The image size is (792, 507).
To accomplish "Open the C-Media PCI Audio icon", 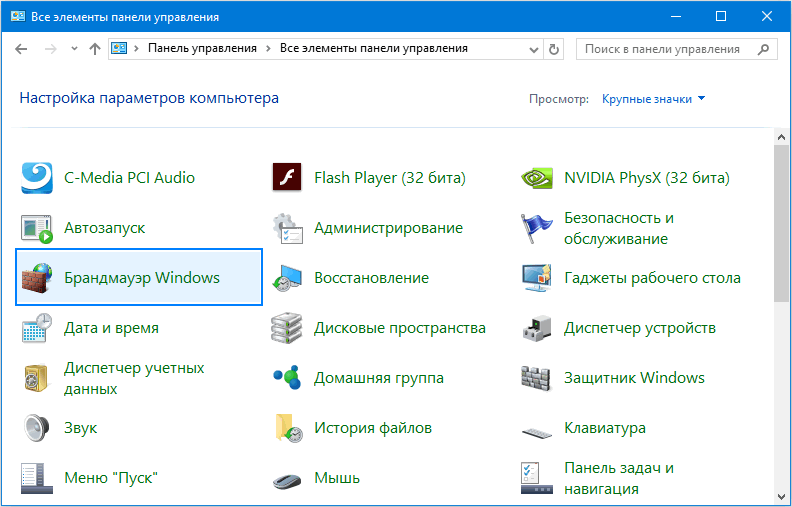I will click(x=38, y=178).
